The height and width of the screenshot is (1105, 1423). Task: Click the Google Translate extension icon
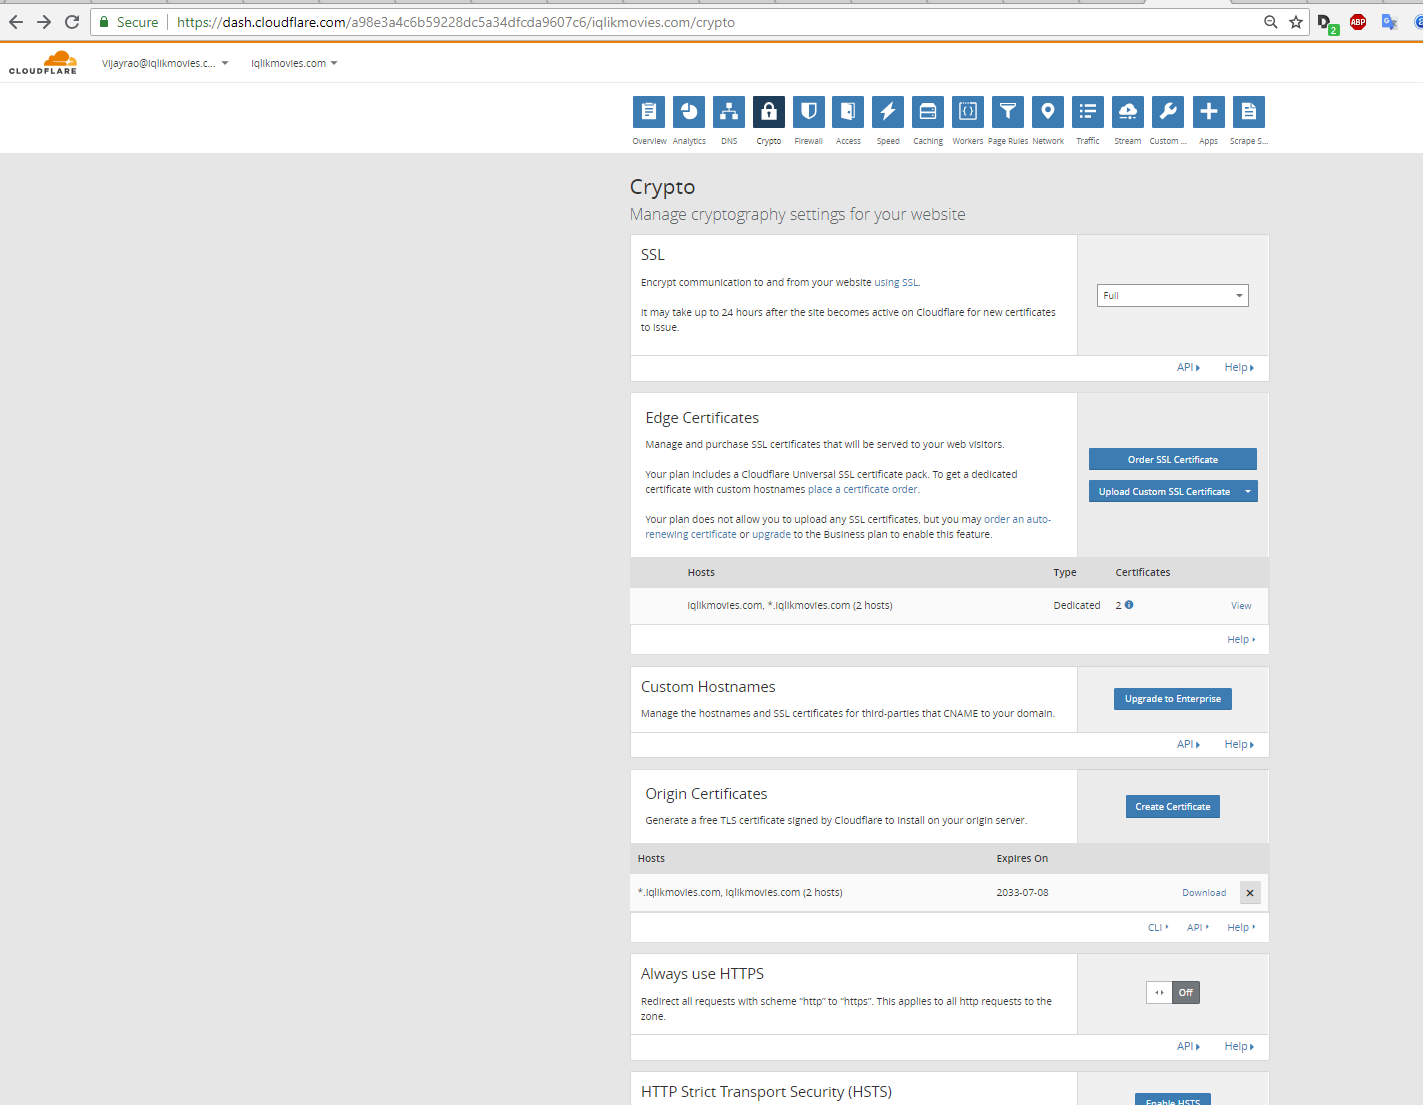point(1389,22)
